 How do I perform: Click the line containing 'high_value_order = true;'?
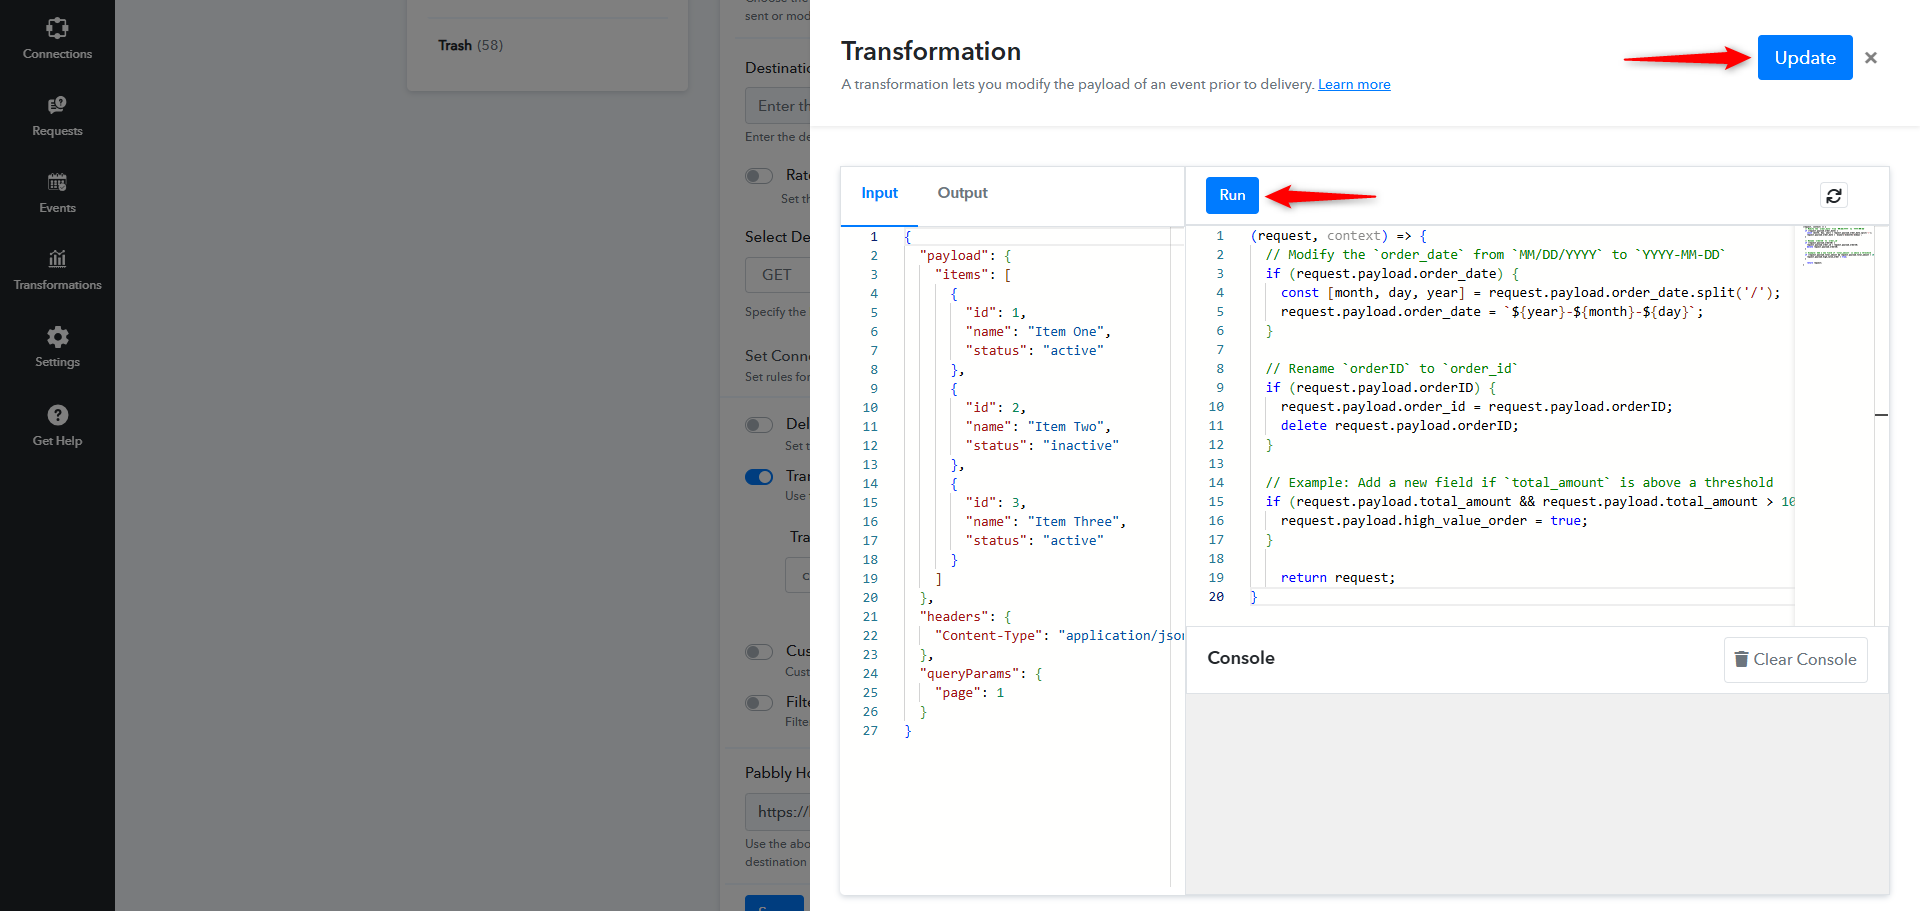pyautogui.click(x=1433, y=521)
